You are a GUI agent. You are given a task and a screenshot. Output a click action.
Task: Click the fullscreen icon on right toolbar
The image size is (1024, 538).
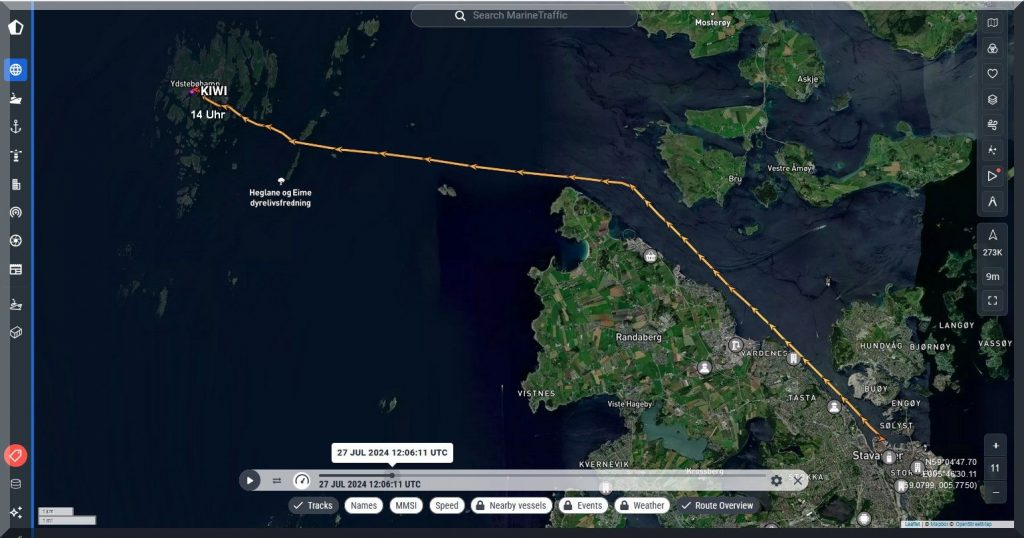(992, 300)
